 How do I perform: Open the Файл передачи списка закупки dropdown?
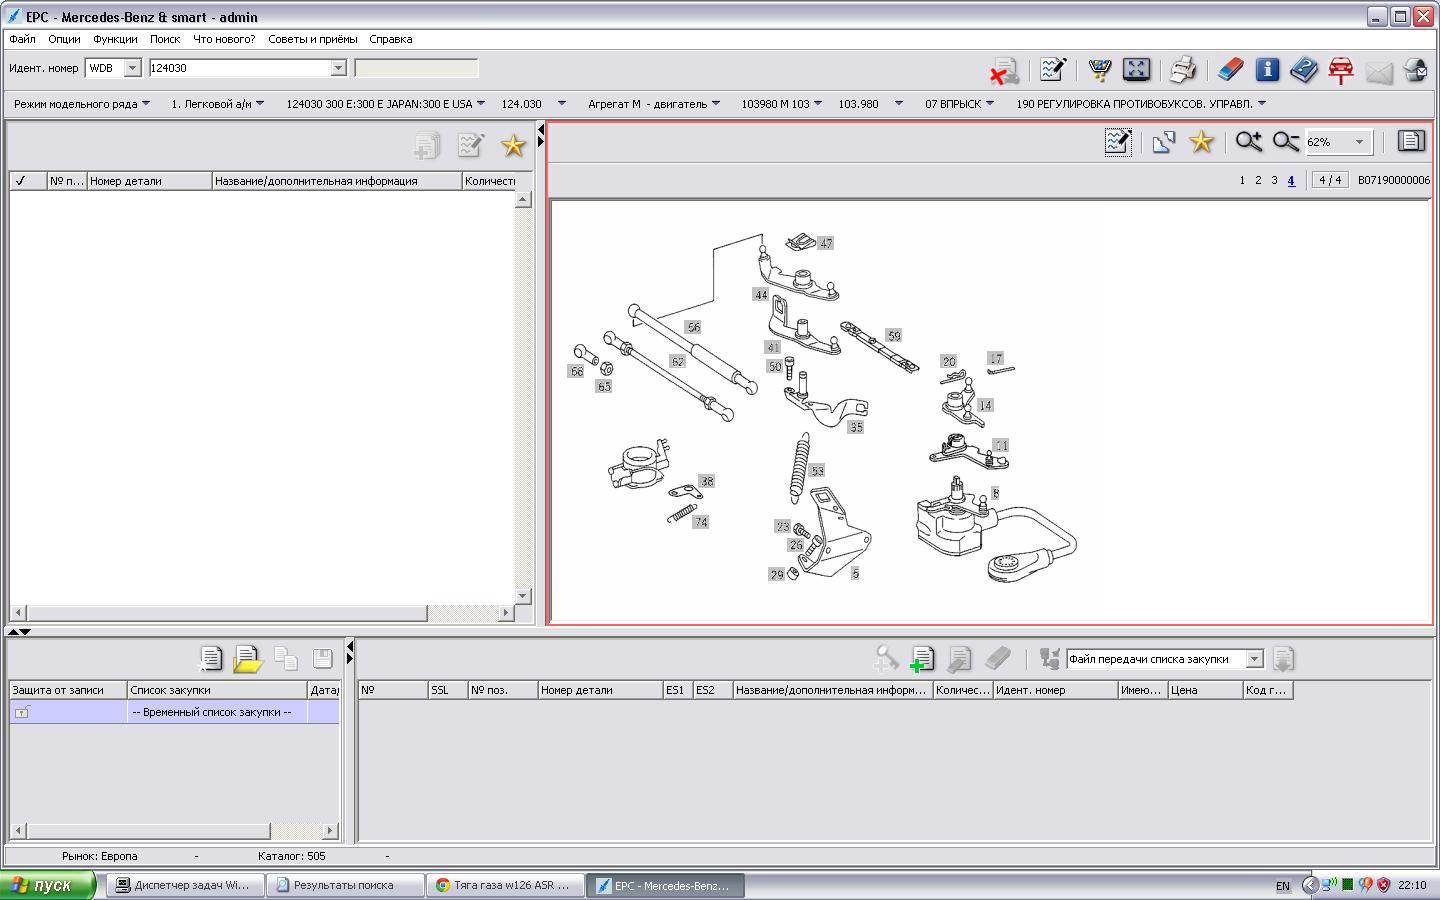[x=1254, y=659]
